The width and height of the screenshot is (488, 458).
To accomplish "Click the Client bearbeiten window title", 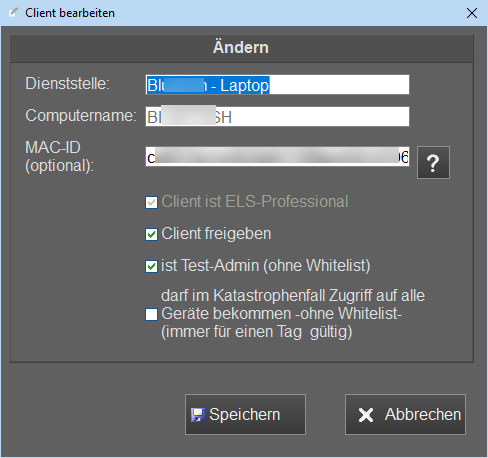I will (x=70, y=13).
